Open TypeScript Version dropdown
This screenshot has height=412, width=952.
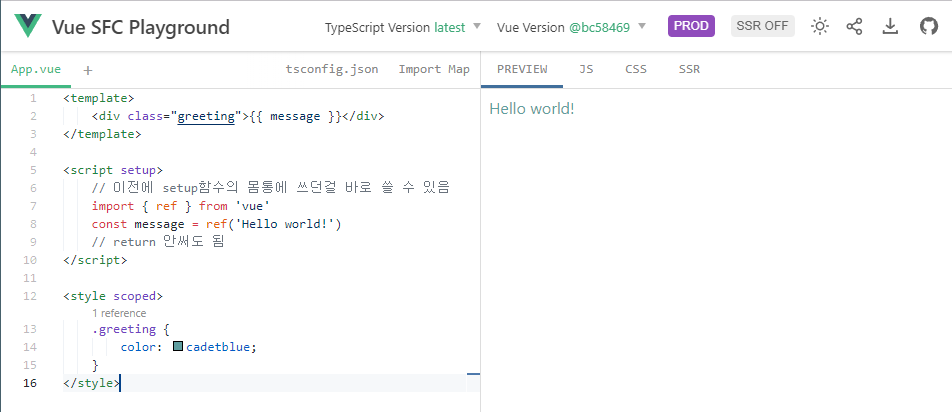[x=403, y=27]
